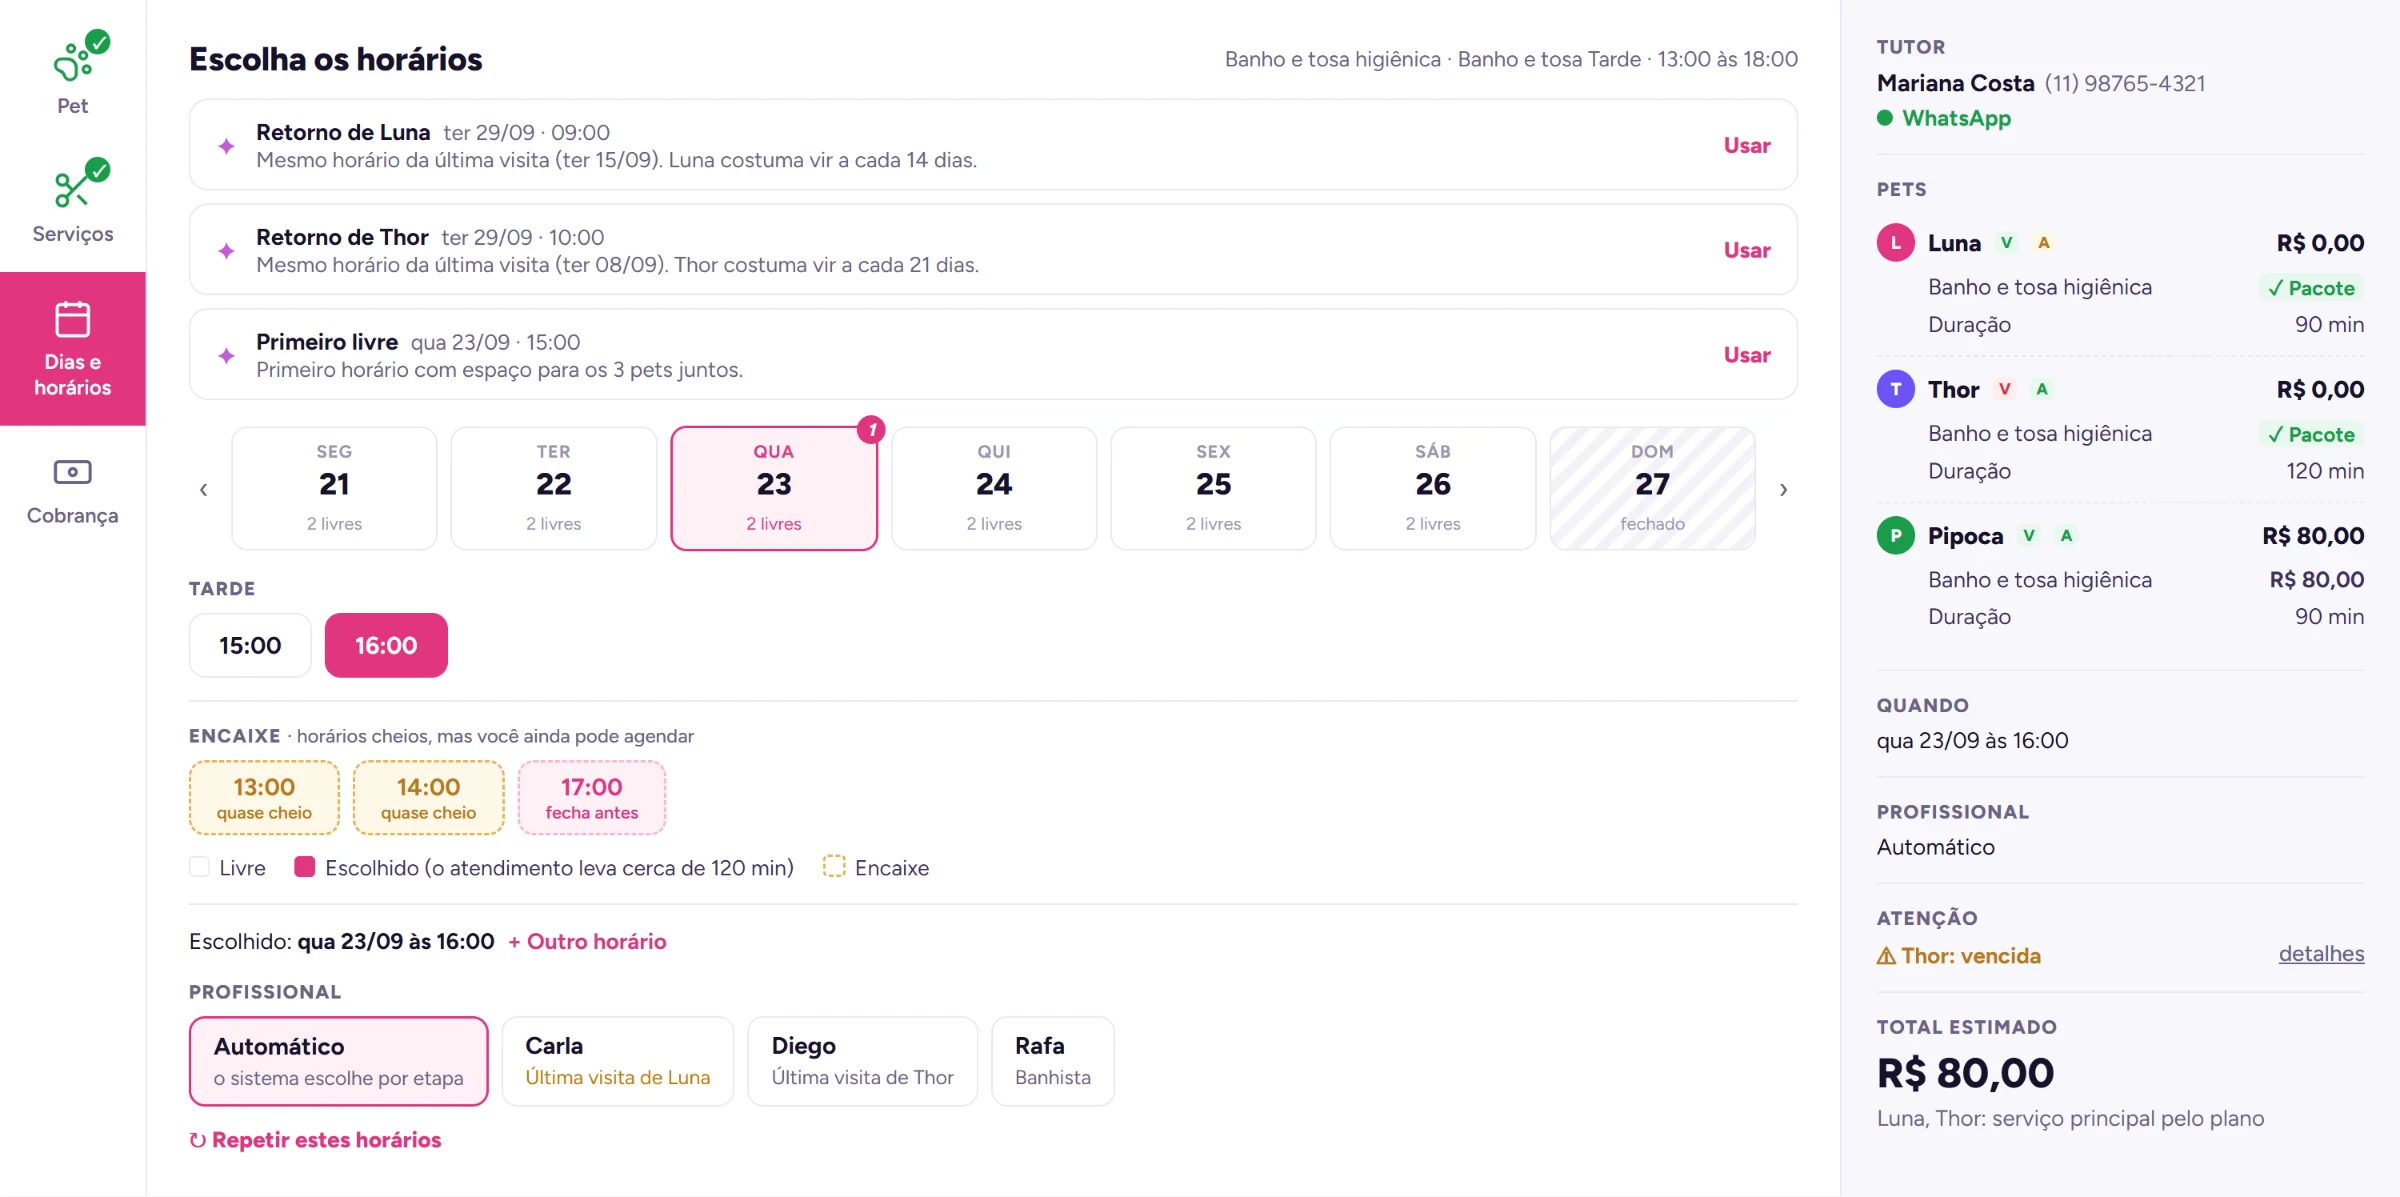The width and height of the screenshot is (2400, 1197).
Task: Click the sparkle icon beside Retorno de Thor
Action: [x=227, y=251]
